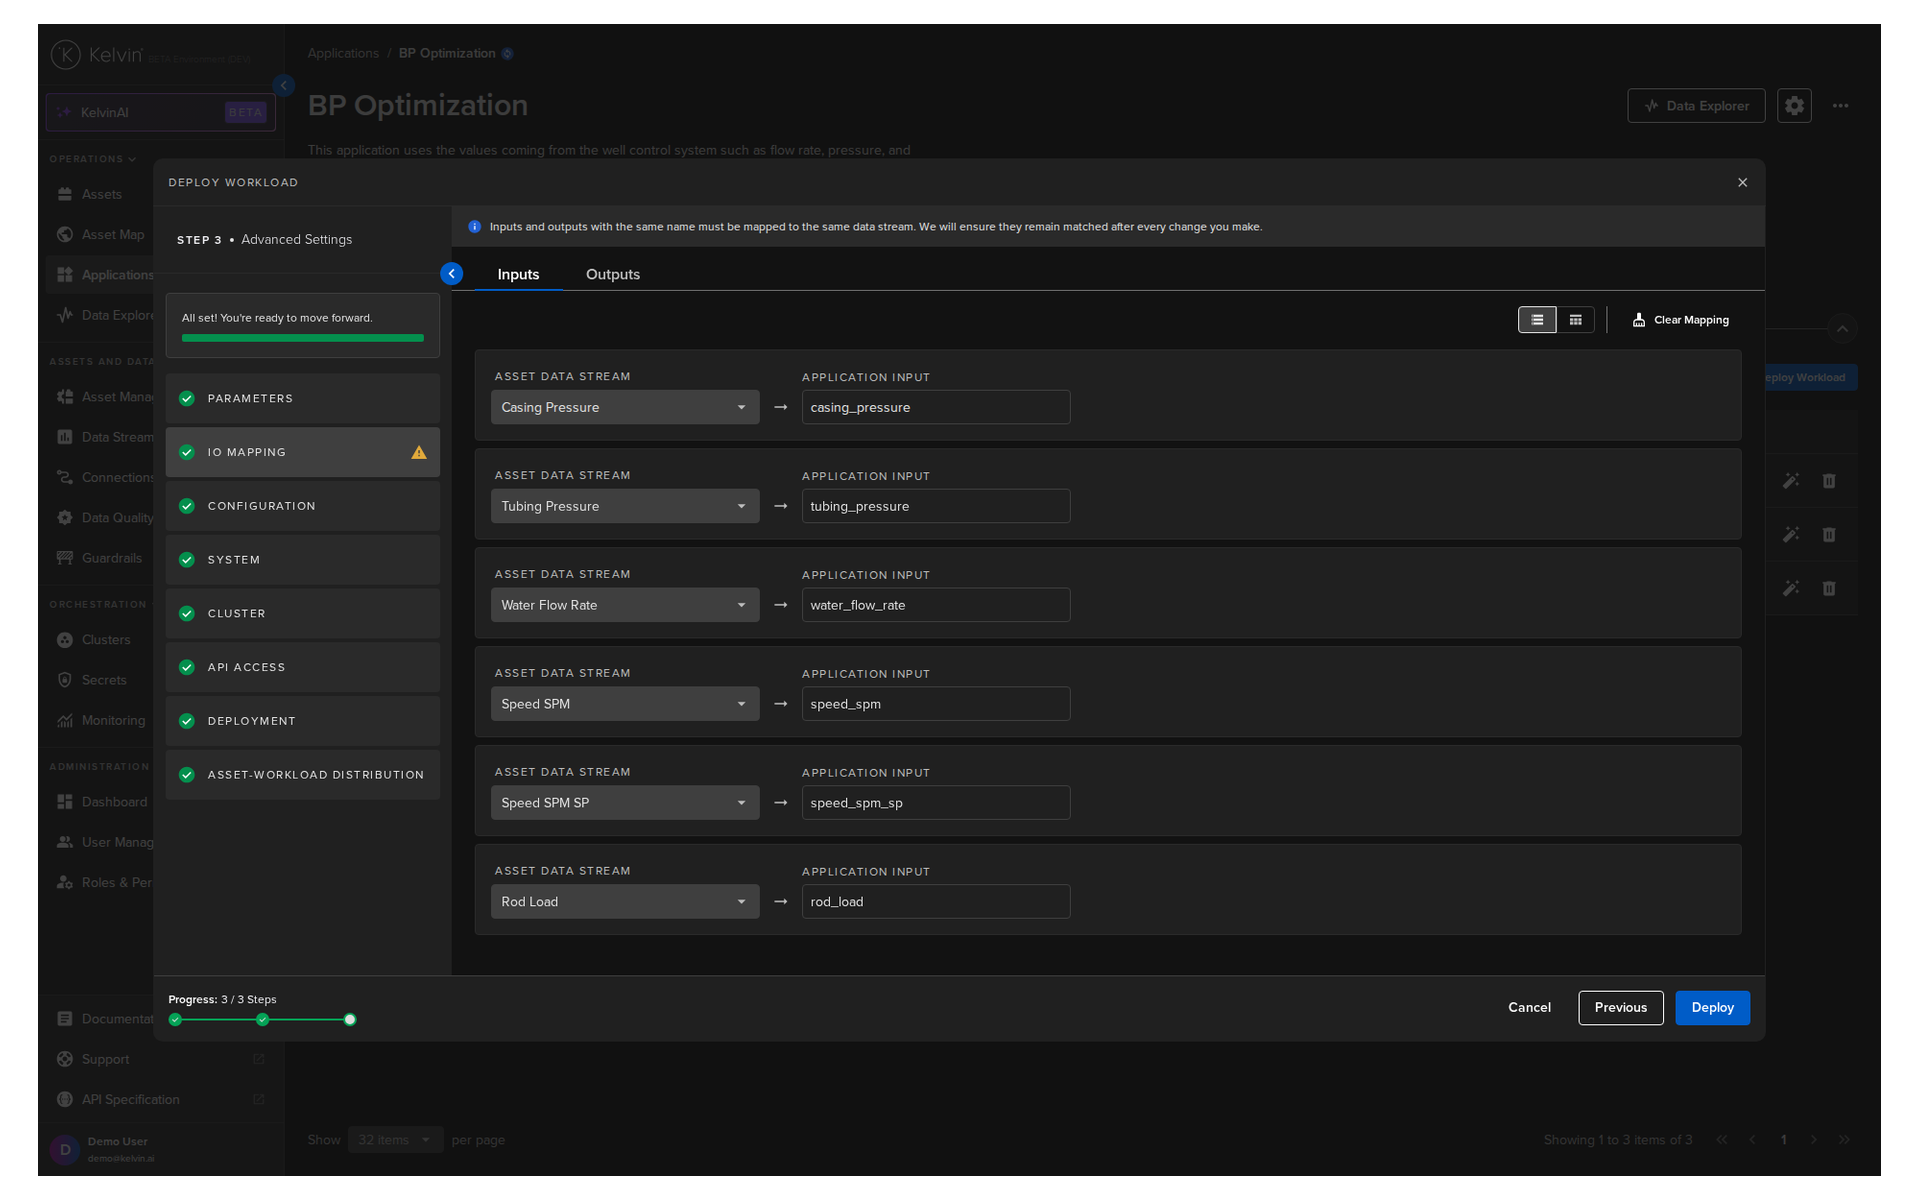This screenshot has height=1200, width=1920.
Task: Click the IO Mapping warning triangle icon
Action: click(x=419, y=452)
